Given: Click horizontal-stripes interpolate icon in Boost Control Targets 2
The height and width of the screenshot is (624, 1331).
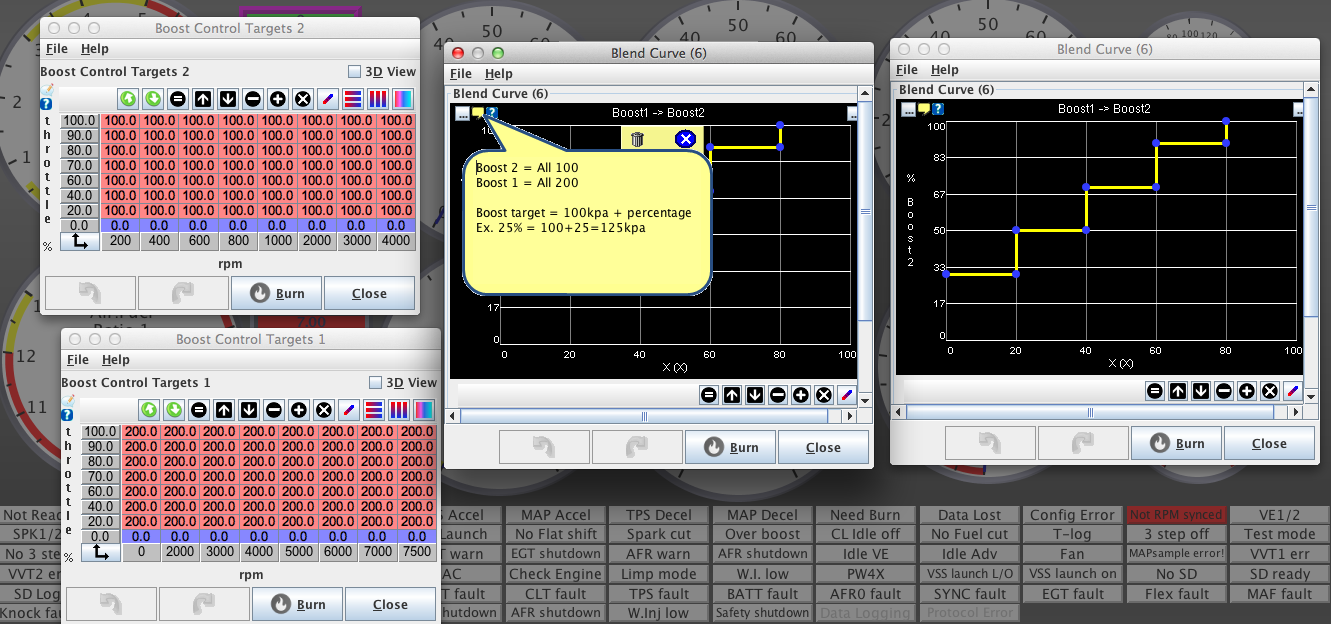Looking at the screenshot, I should pos(352,99).
